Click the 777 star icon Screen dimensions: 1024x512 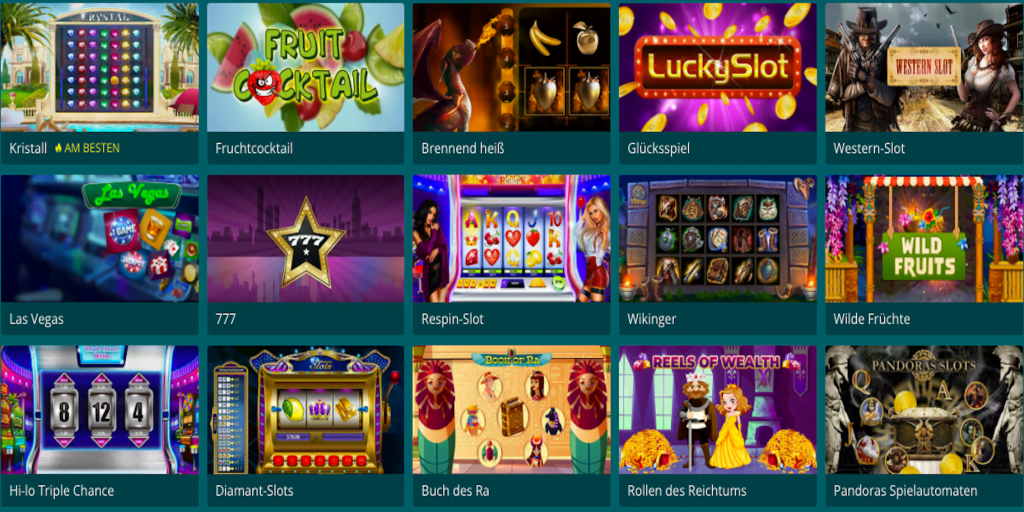[x=306, y=242]
